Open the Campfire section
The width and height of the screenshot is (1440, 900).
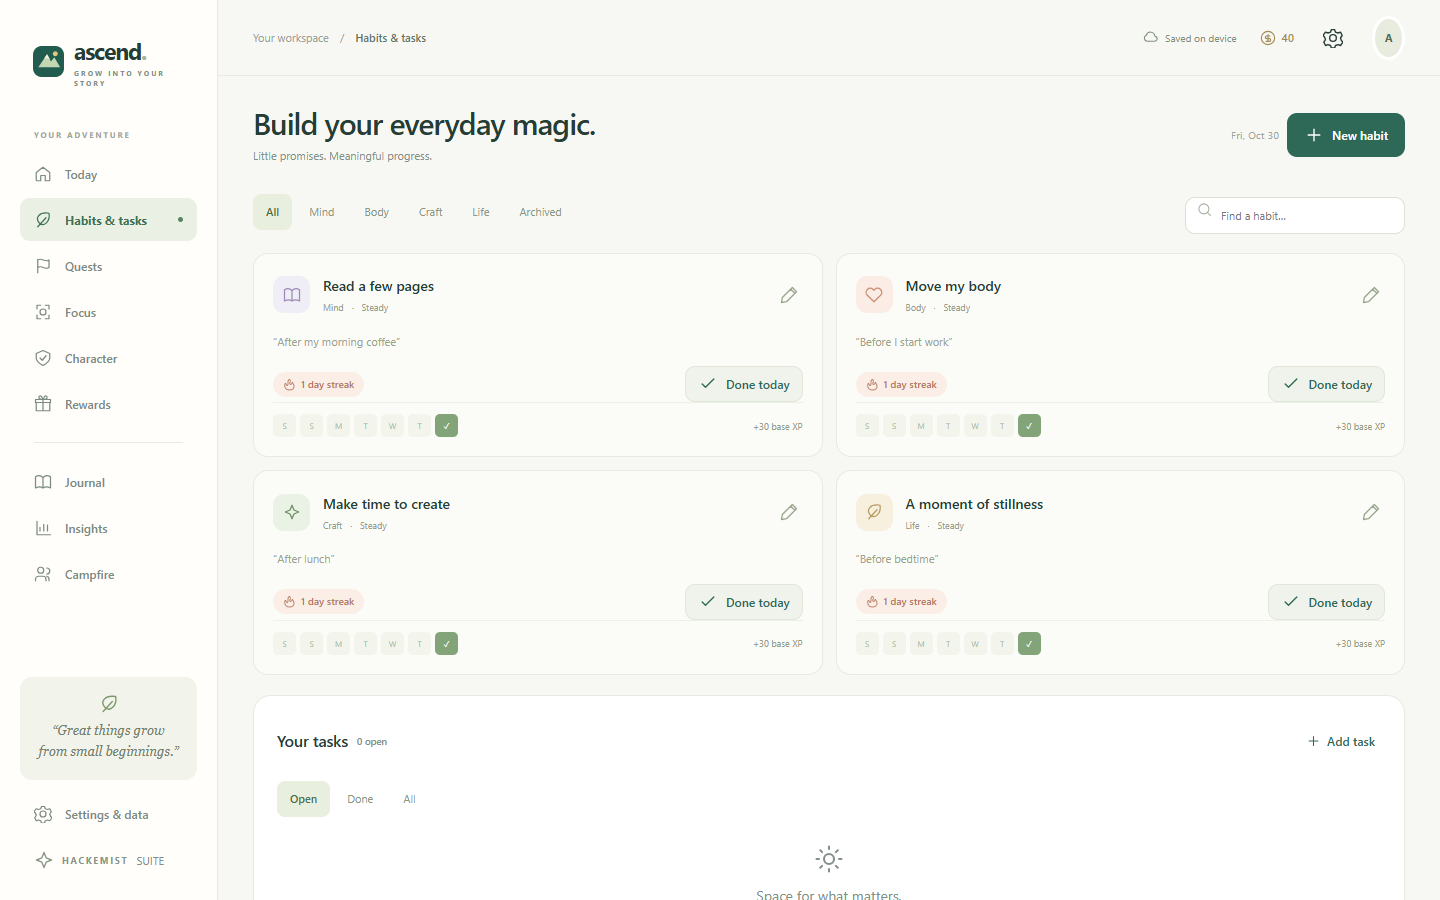pyautogui.click(x=108, y=574)
